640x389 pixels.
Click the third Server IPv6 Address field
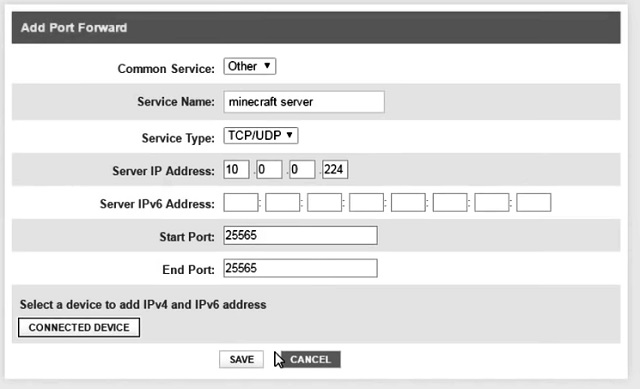tap(324, 202)
